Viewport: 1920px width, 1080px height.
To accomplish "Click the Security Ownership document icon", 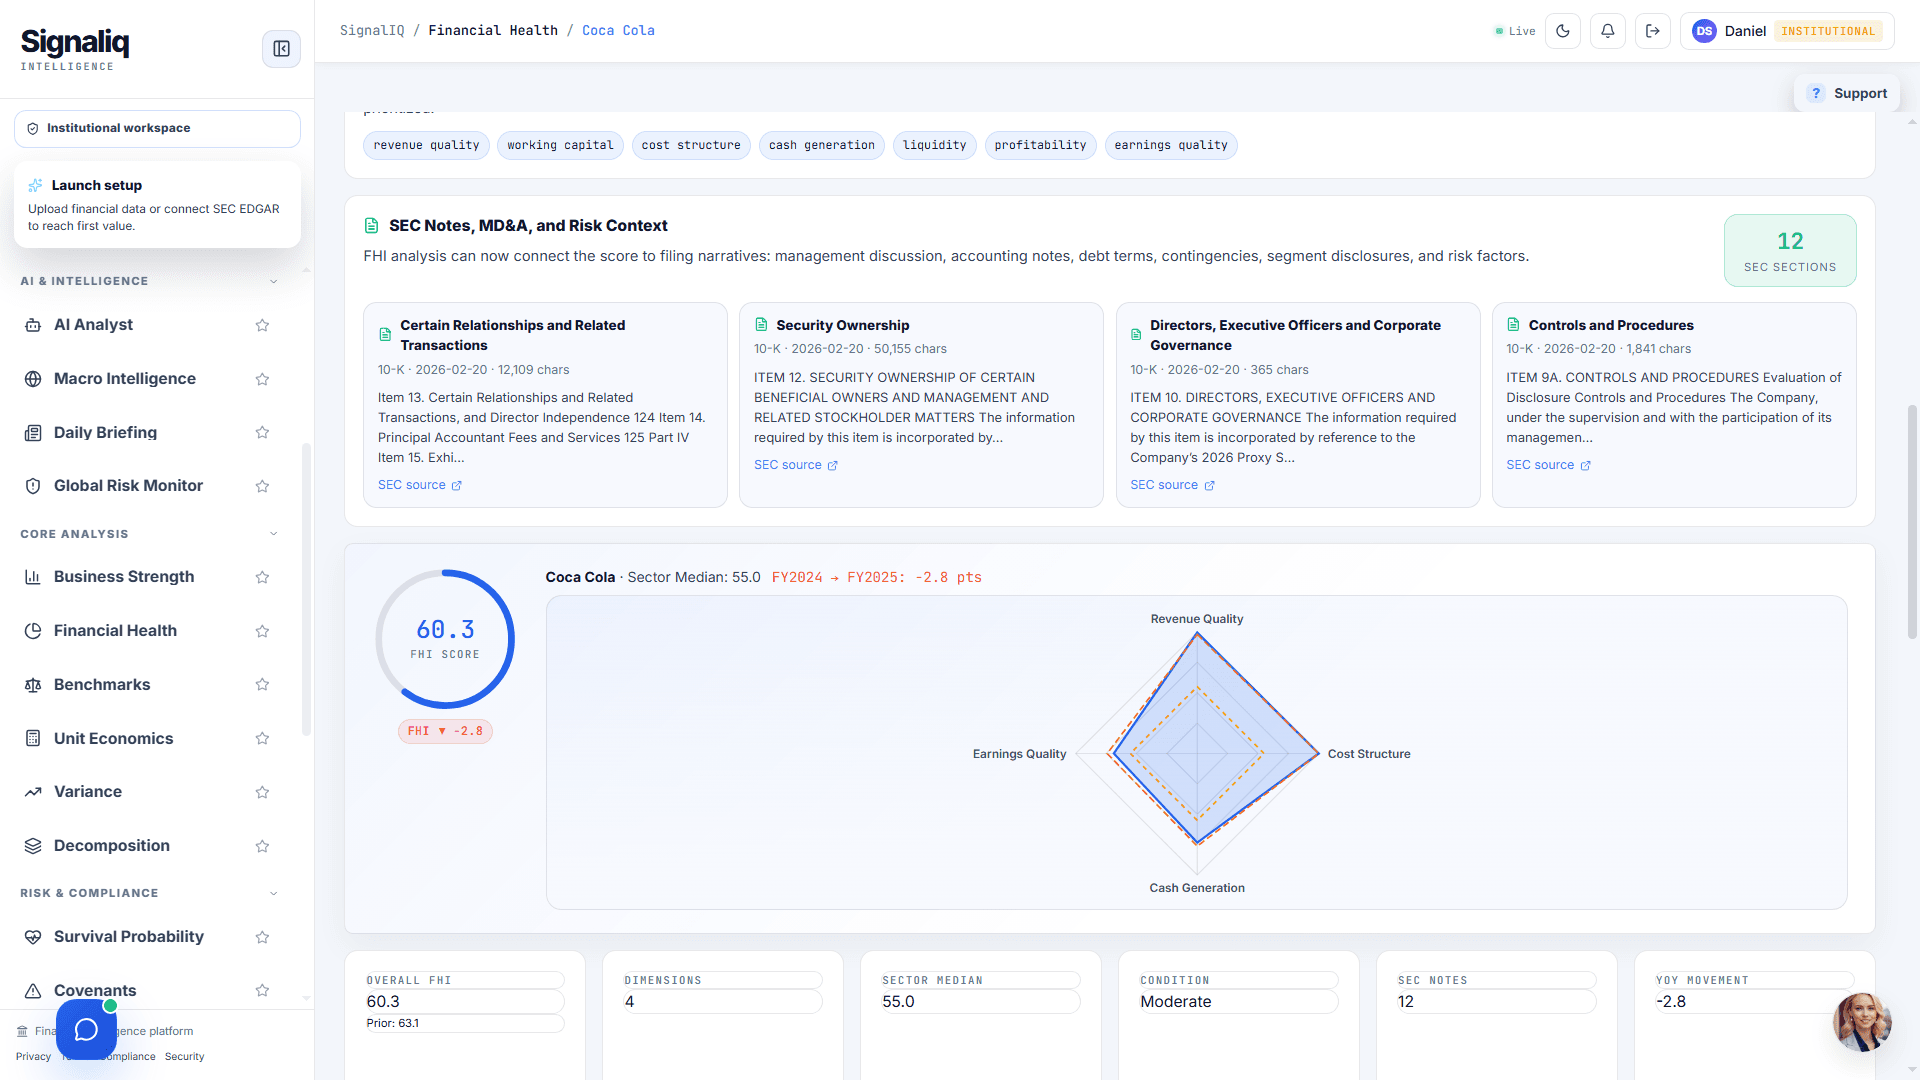I will [761, 325].
